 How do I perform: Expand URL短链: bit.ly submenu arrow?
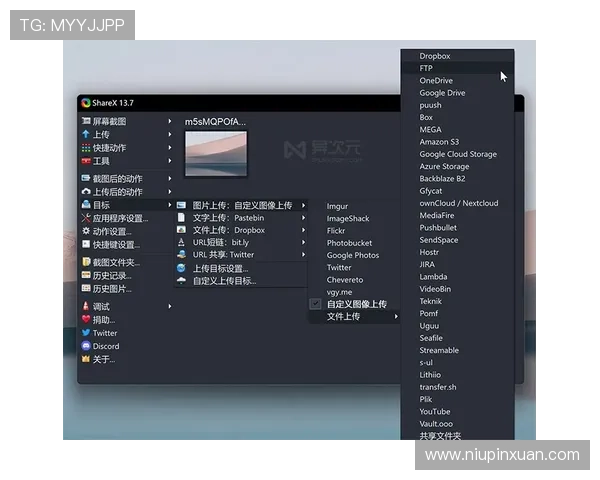tap(303, 242)
